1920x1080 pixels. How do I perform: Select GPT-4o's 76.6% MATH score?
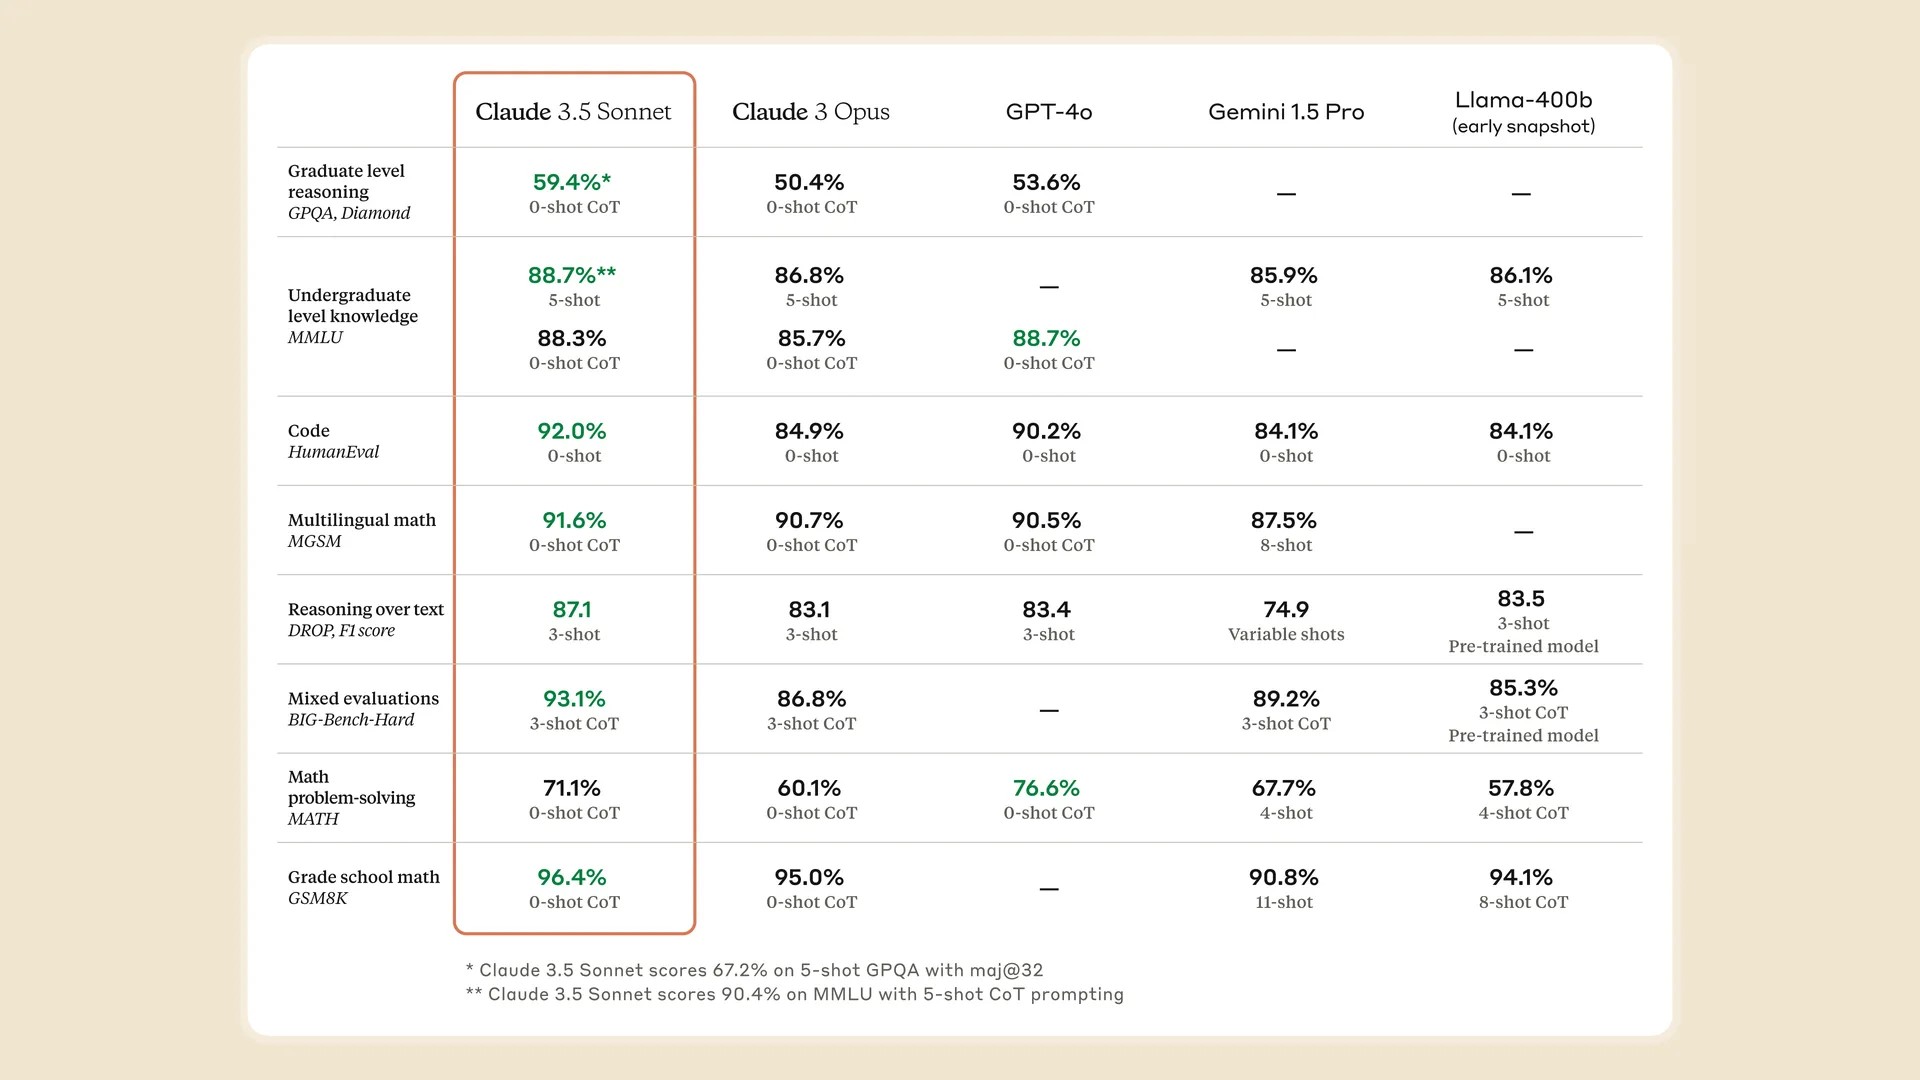(x=1046, y=789)
